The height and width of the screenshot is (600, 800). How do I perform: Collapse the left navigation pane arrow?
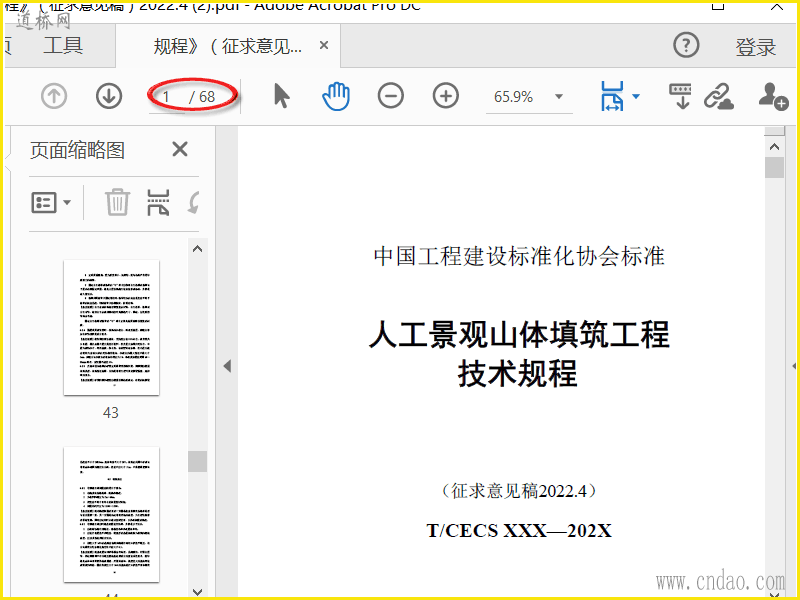click(x=227, y=366)
